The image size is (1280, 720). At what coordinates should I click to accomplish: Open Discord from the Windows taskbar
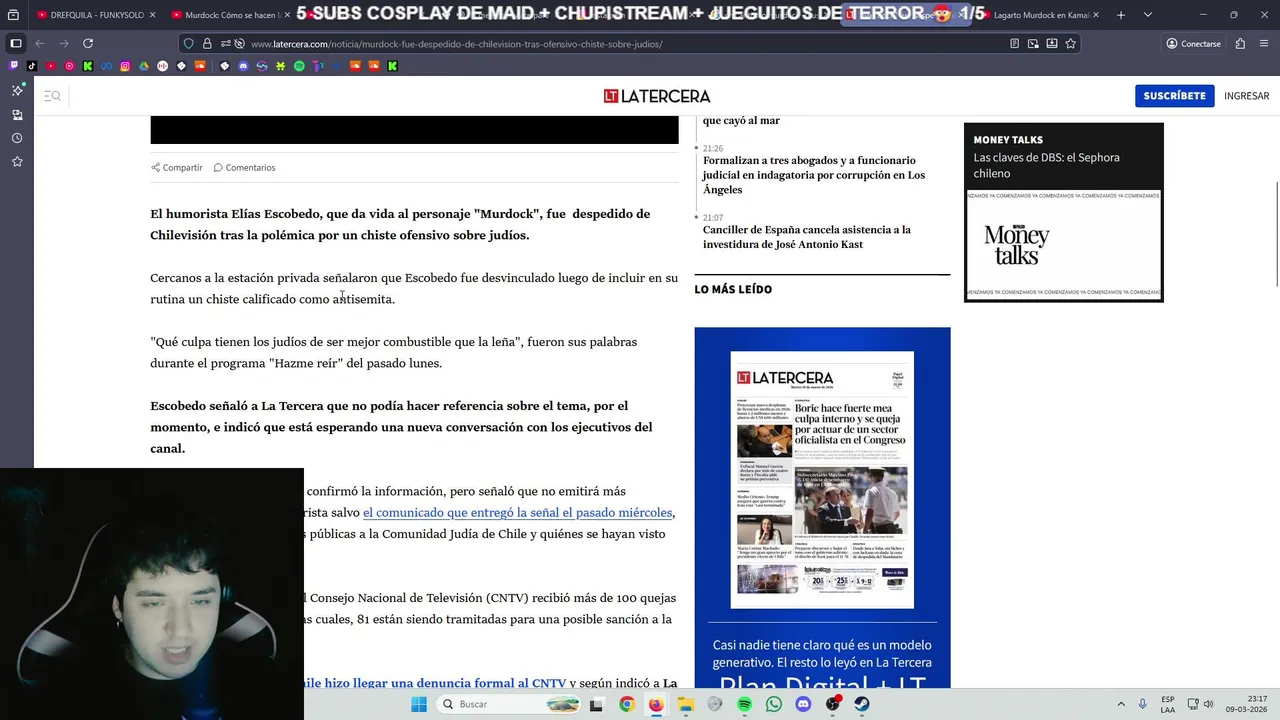pos(803,704)
